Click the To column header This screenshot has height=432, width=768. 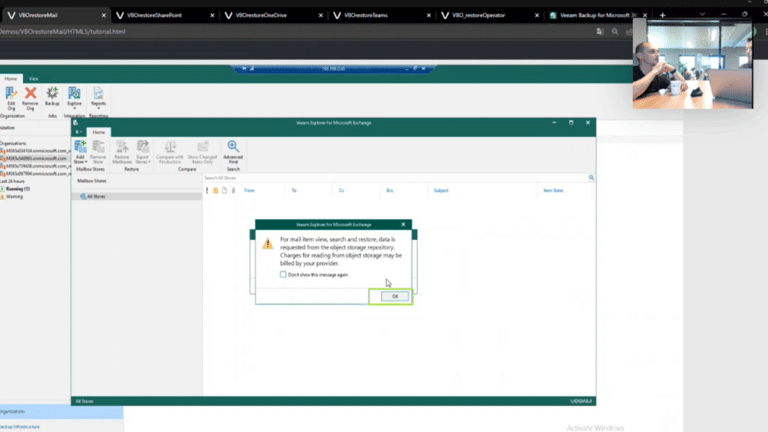tap(294, 191)
